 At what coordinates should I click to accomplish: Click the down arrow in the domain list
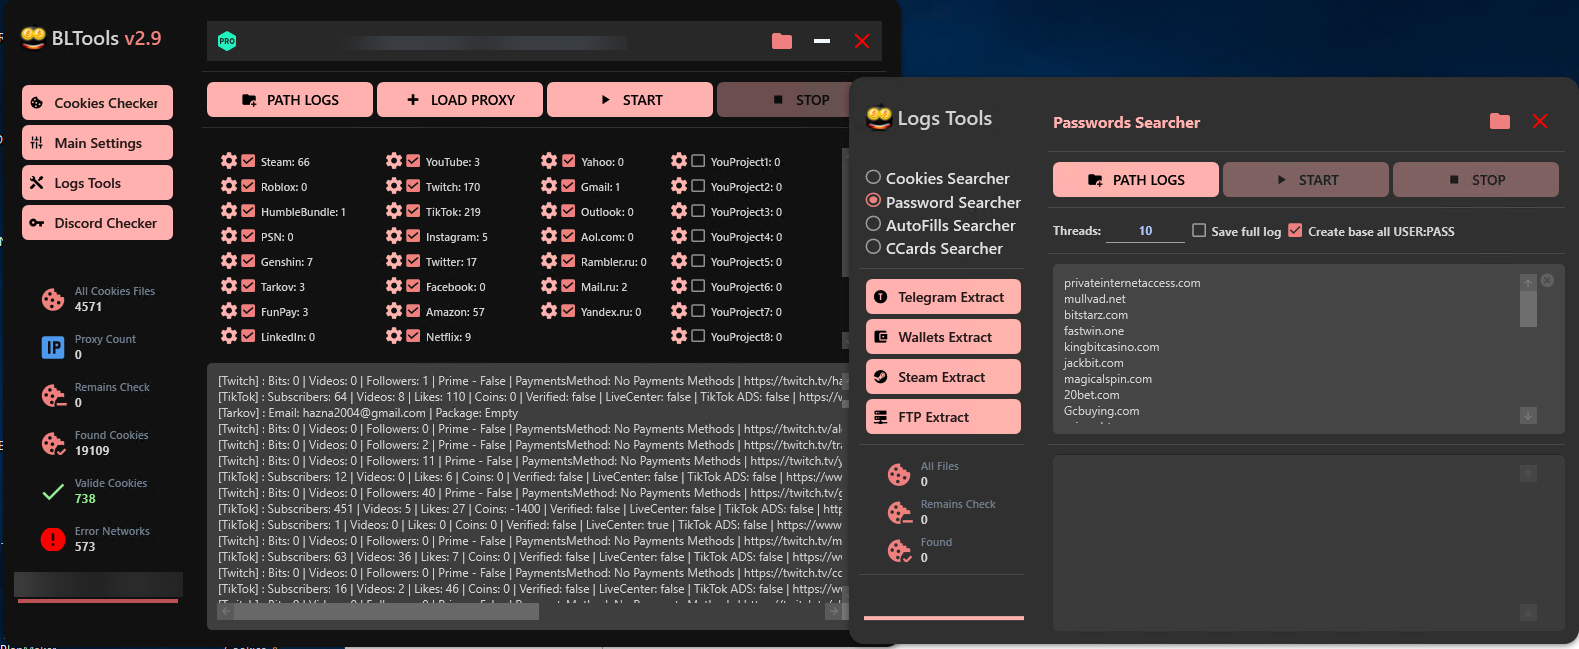[x=1528, y=415]
